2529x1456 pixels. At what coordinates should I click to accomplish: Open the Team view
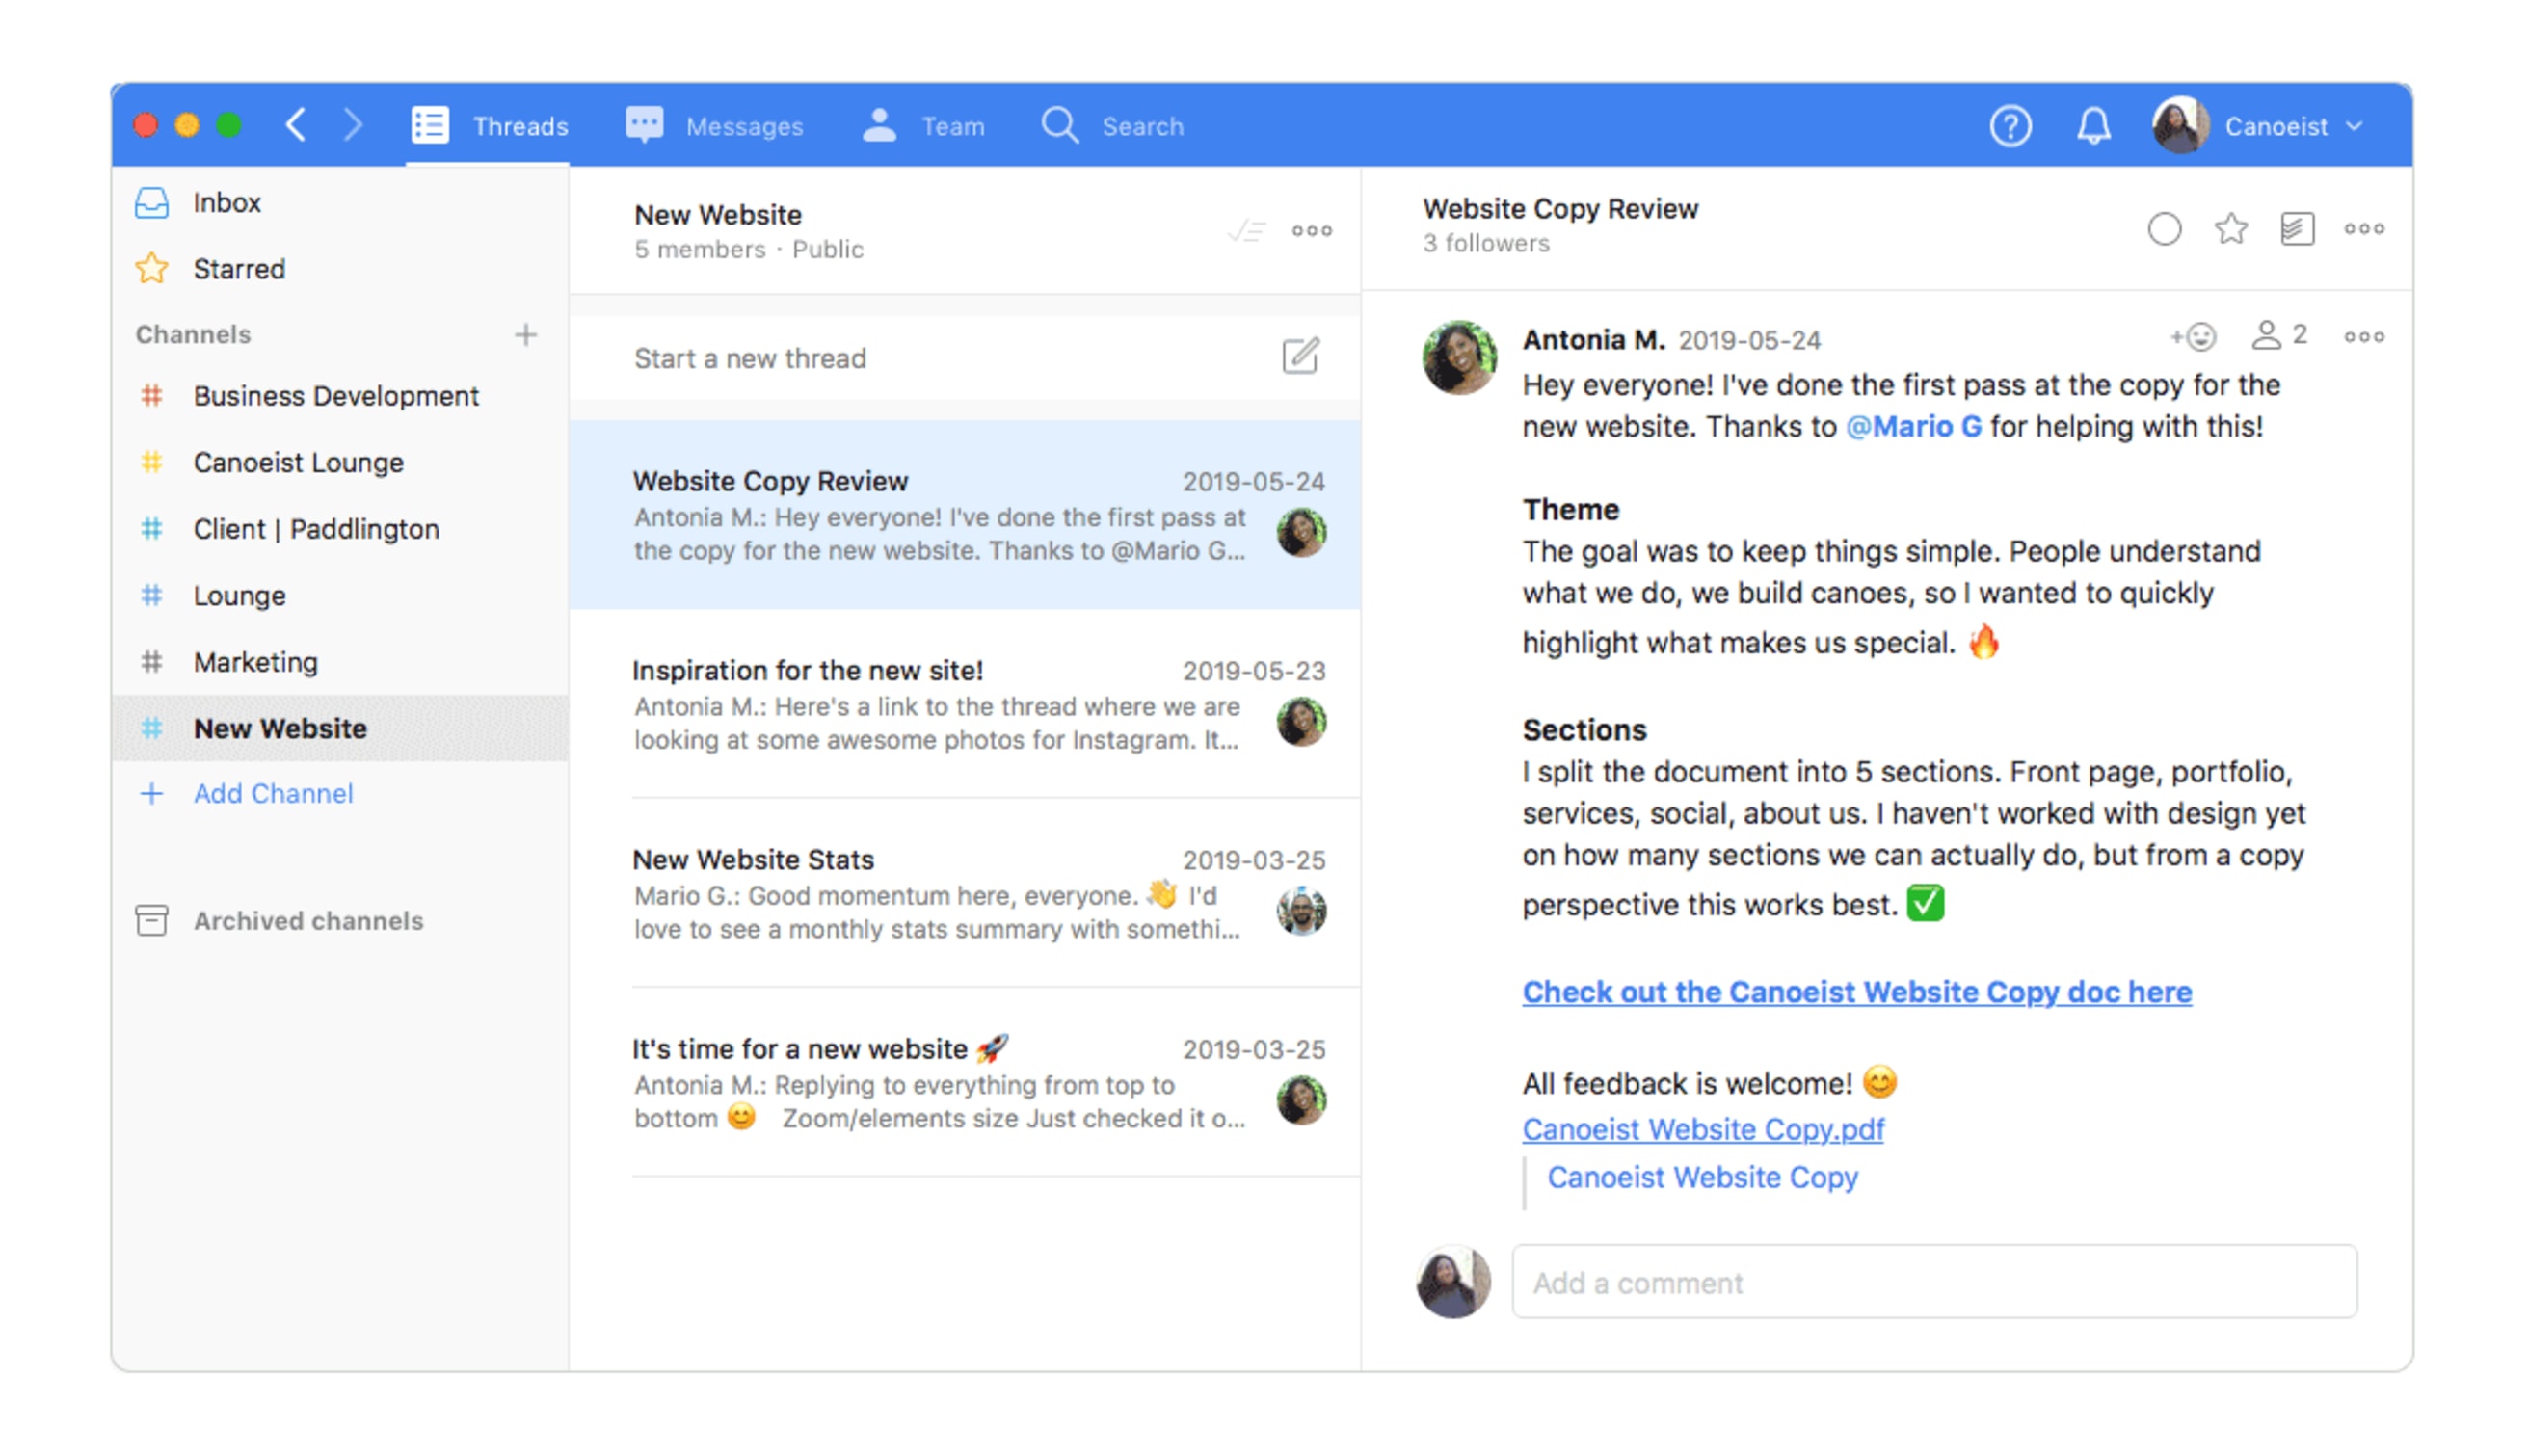pyautogui.click(x=953, y=125)
